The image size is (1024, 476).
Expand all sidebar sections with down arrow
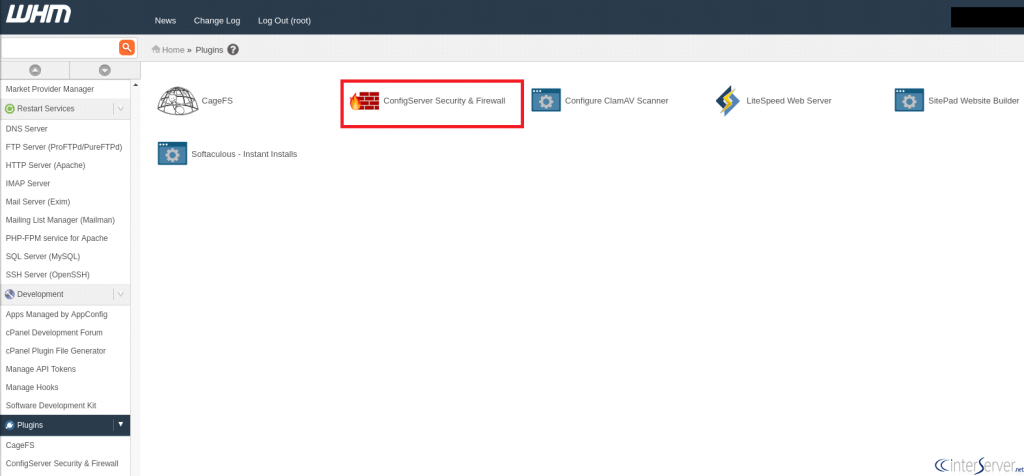[x=104, y=70]
